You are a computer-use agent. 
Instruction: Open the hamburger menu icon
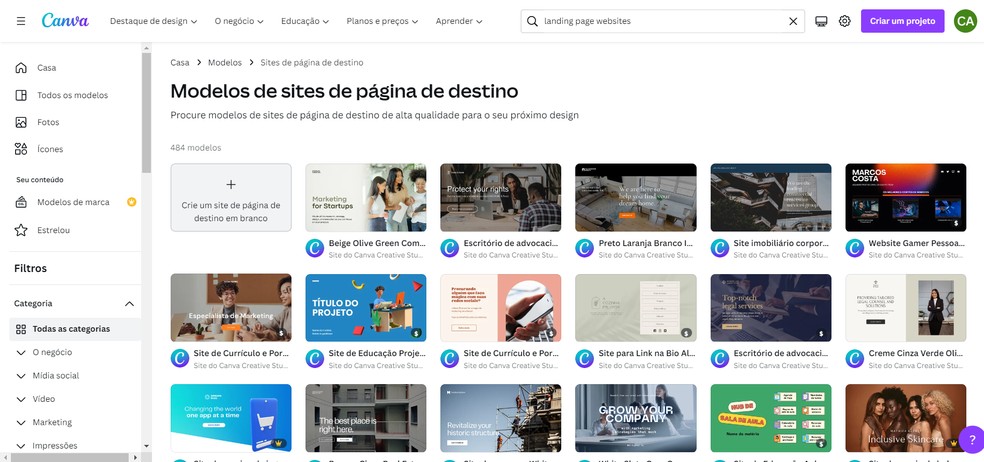point(21,21)
